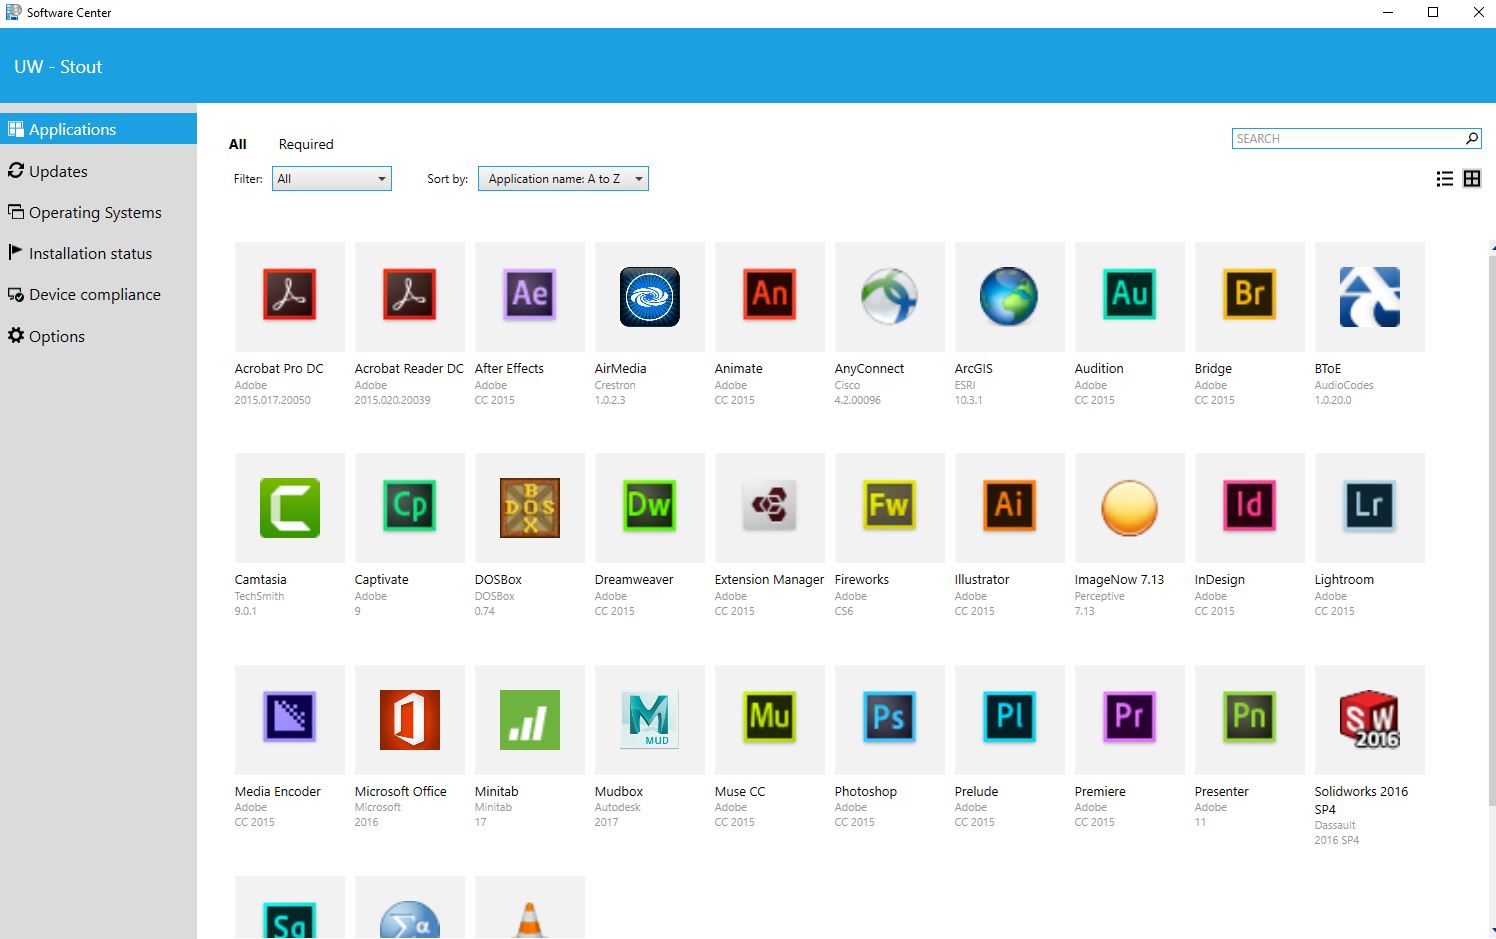Open the Adobe Bridge icon
Screen dimensions: 1496x939
(1250, 296)
